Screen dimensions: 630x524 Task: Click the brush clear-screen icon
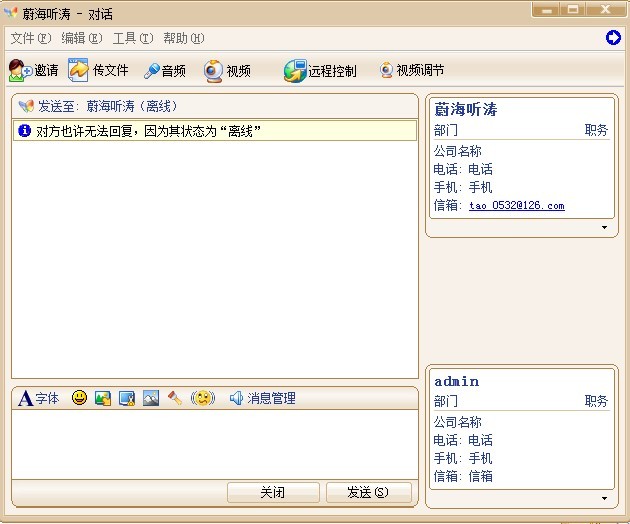[x=175, y=398]
